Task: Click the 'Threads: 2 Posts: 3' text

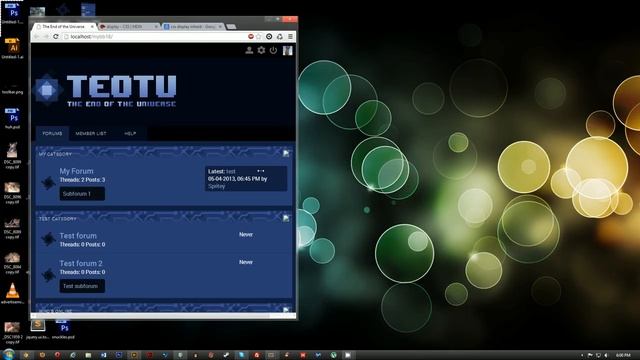Action: click(82, 180)
